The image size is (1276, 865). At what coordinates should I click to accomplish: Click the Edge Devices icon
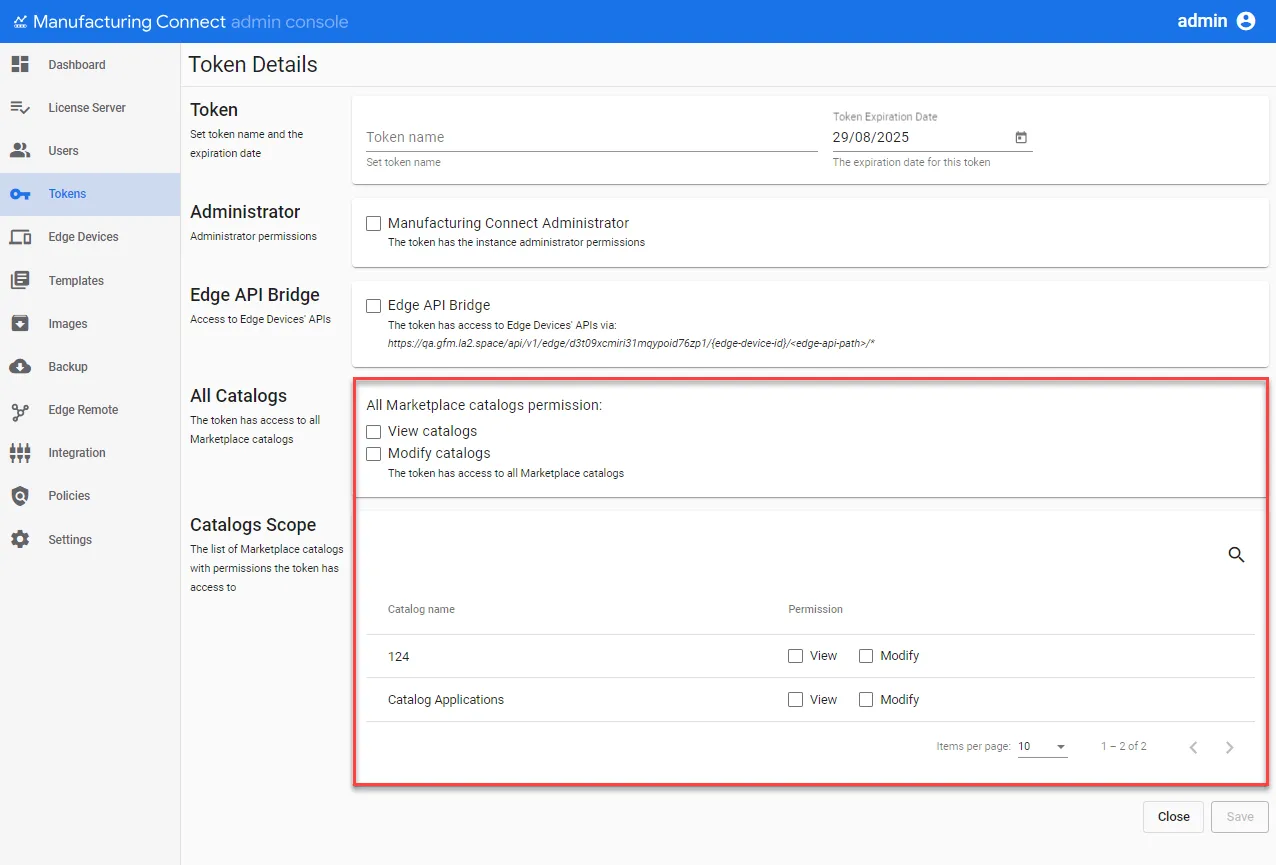coord(20,237)
